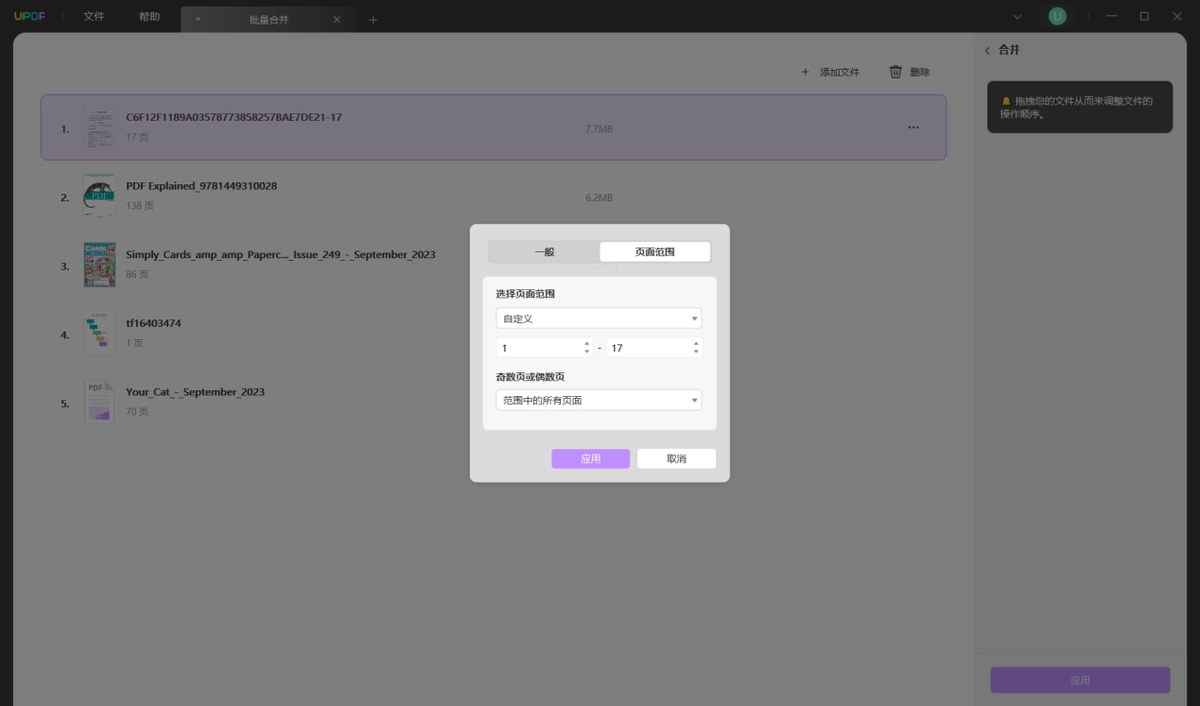
Task: Click the 添加文件 plus icon
Action: click(x=805, y=72)
